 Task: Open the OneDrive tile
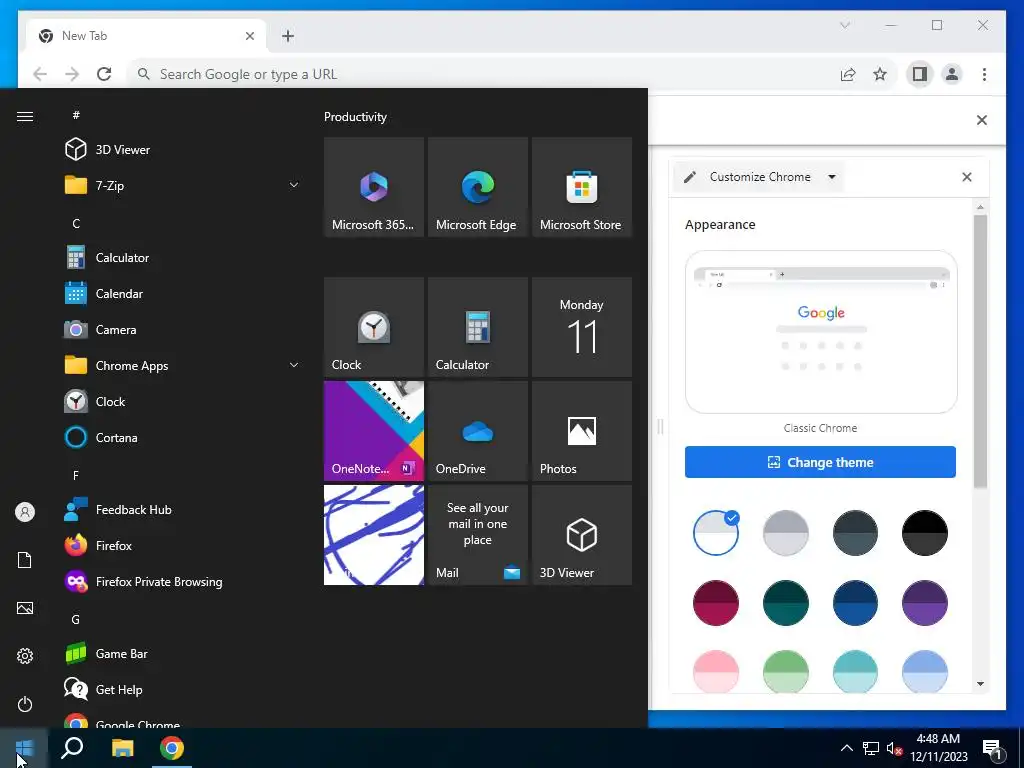tap(477, 431)
